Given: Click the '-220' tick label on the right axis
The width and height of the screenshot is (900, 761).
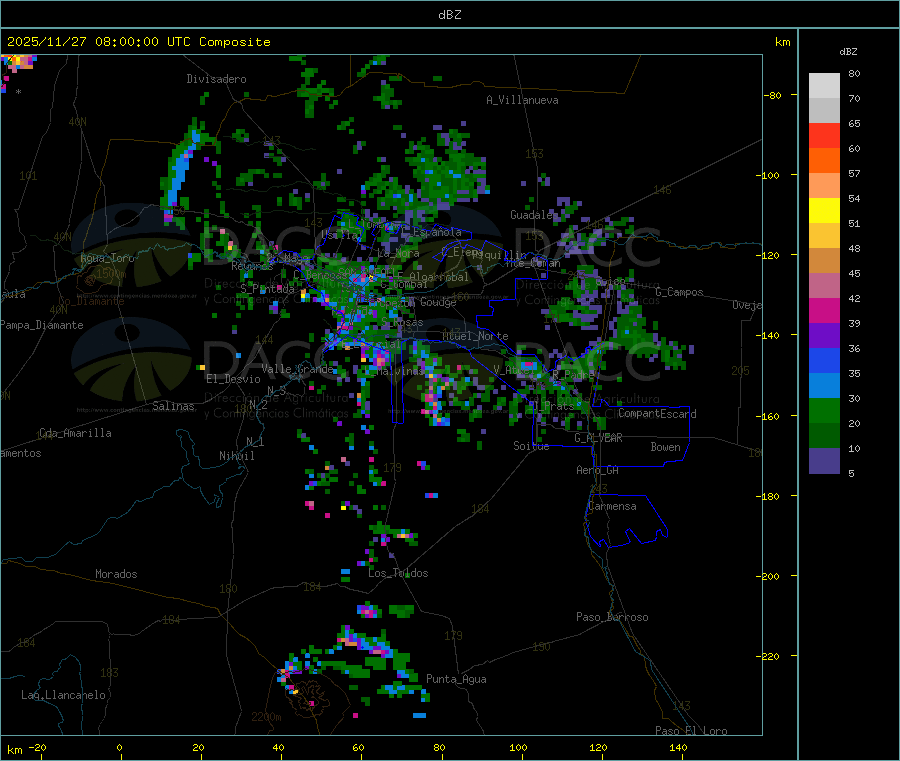Looking at the screenshot, I should (767, 657).
